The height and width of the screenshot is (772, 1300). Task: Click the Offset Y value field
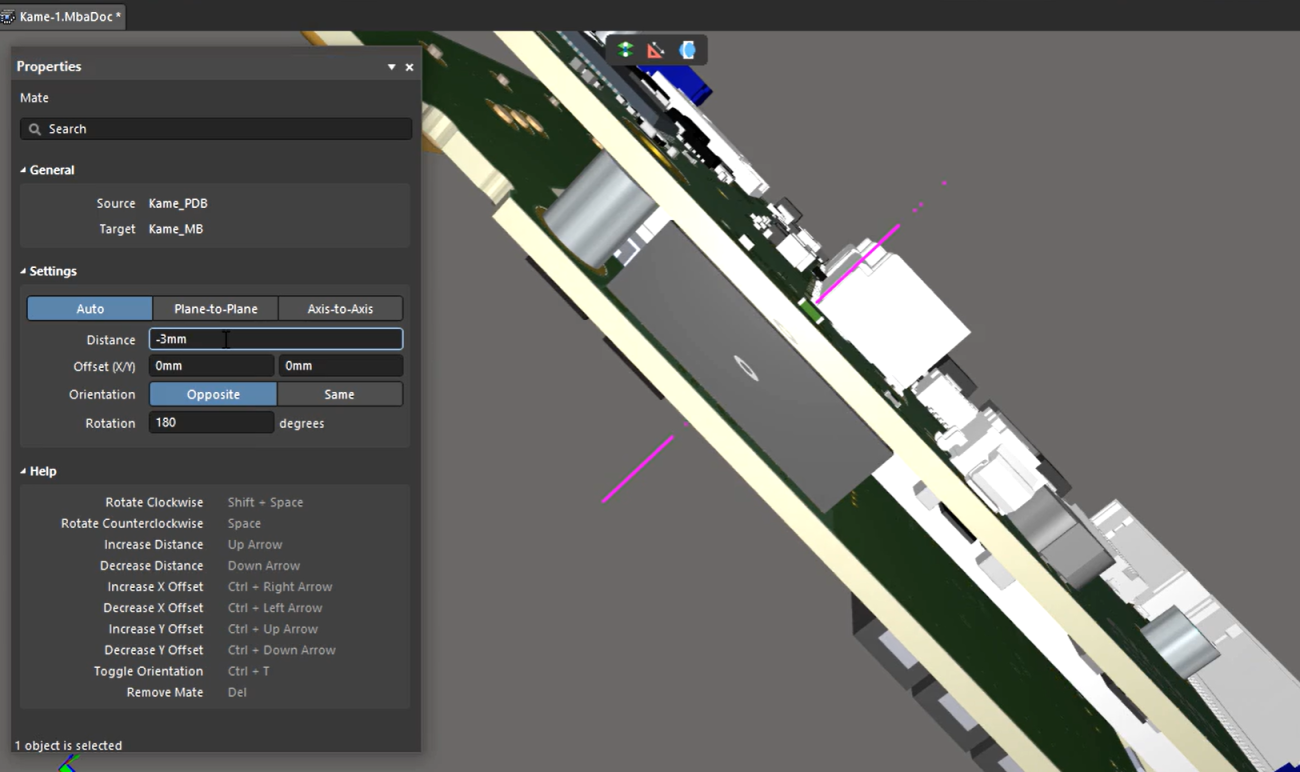tap(340, 366)
